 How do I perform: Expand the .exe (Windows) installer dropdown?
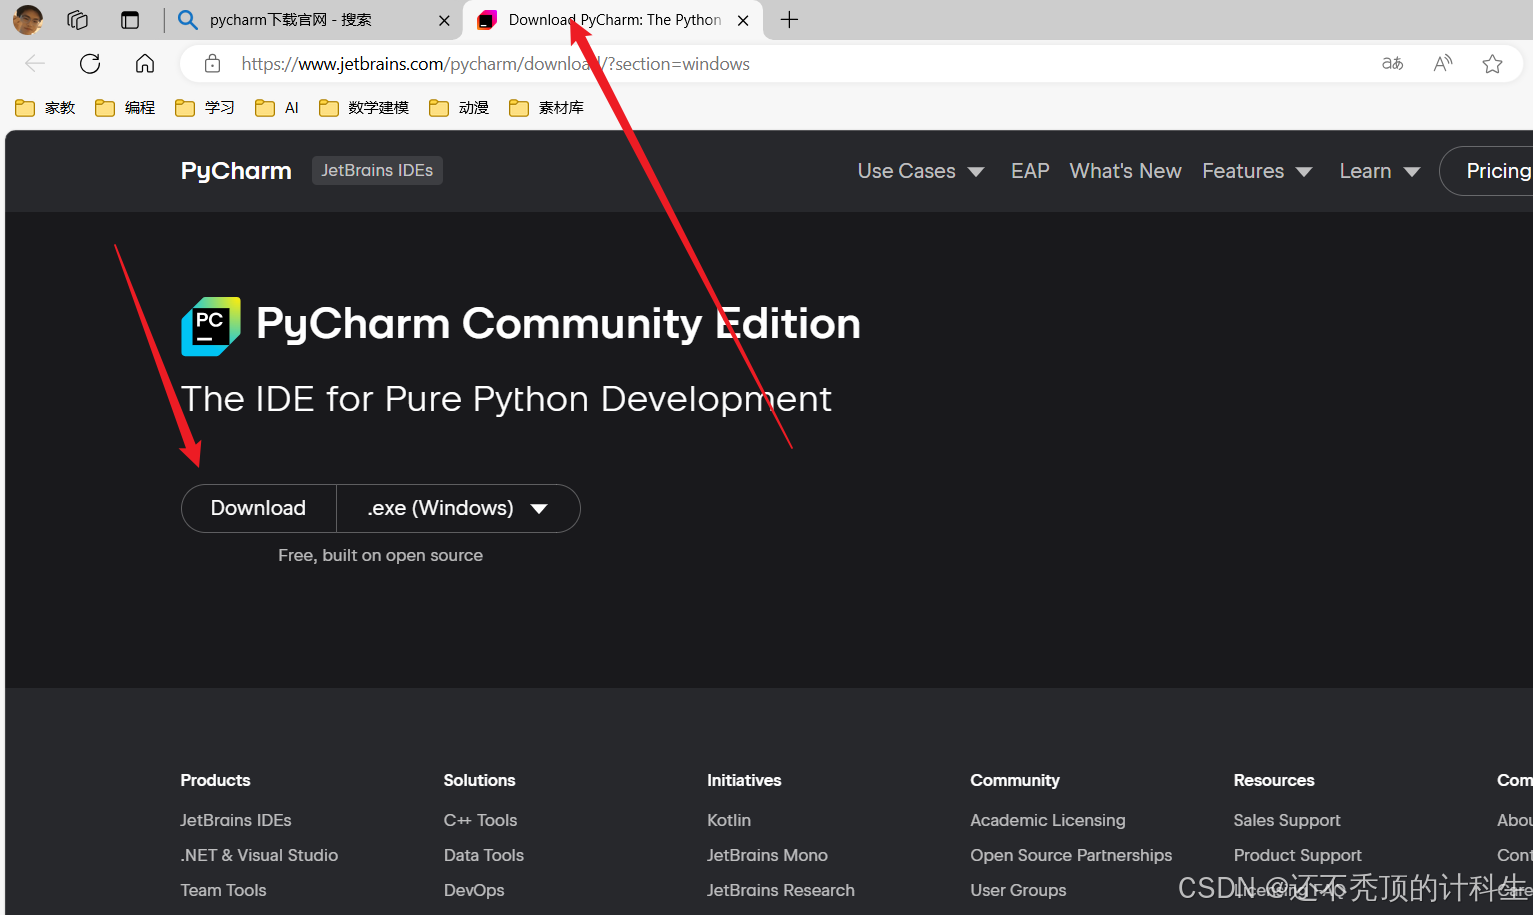click(x=458, y=508)
